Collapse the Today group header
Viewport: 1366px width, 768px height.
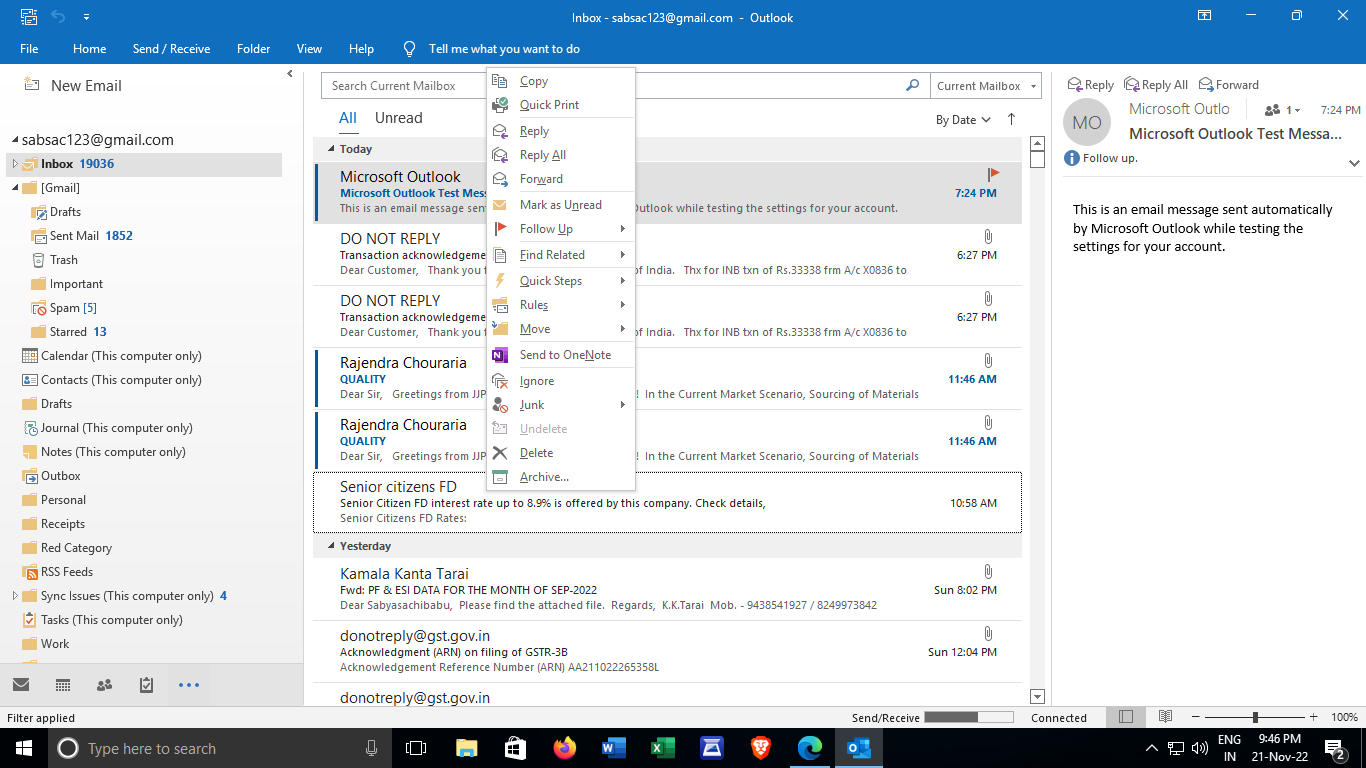pos(332,149)
